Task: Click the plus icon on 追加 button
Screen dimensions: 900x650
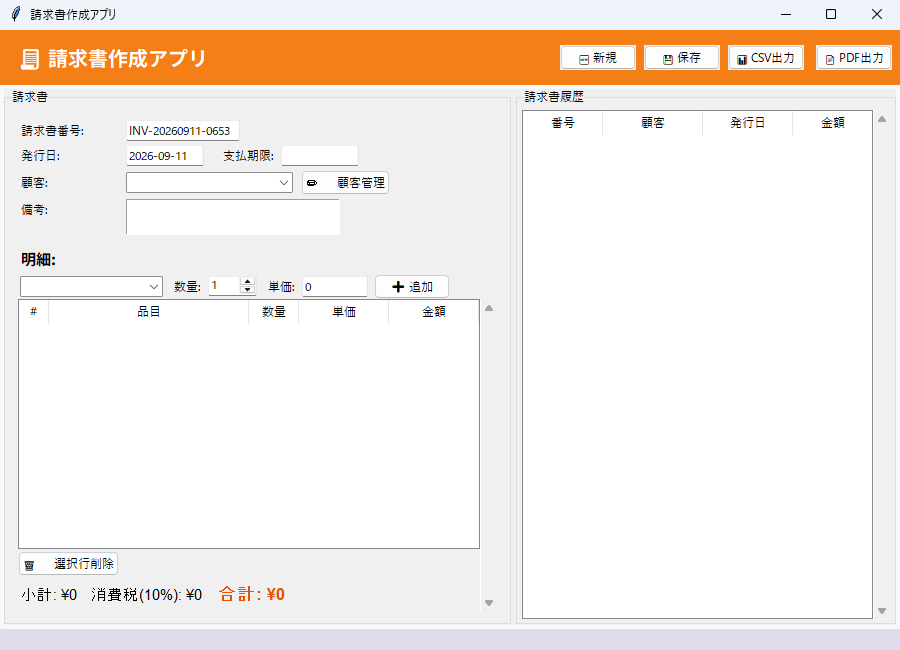Action: tap(398, 287)
